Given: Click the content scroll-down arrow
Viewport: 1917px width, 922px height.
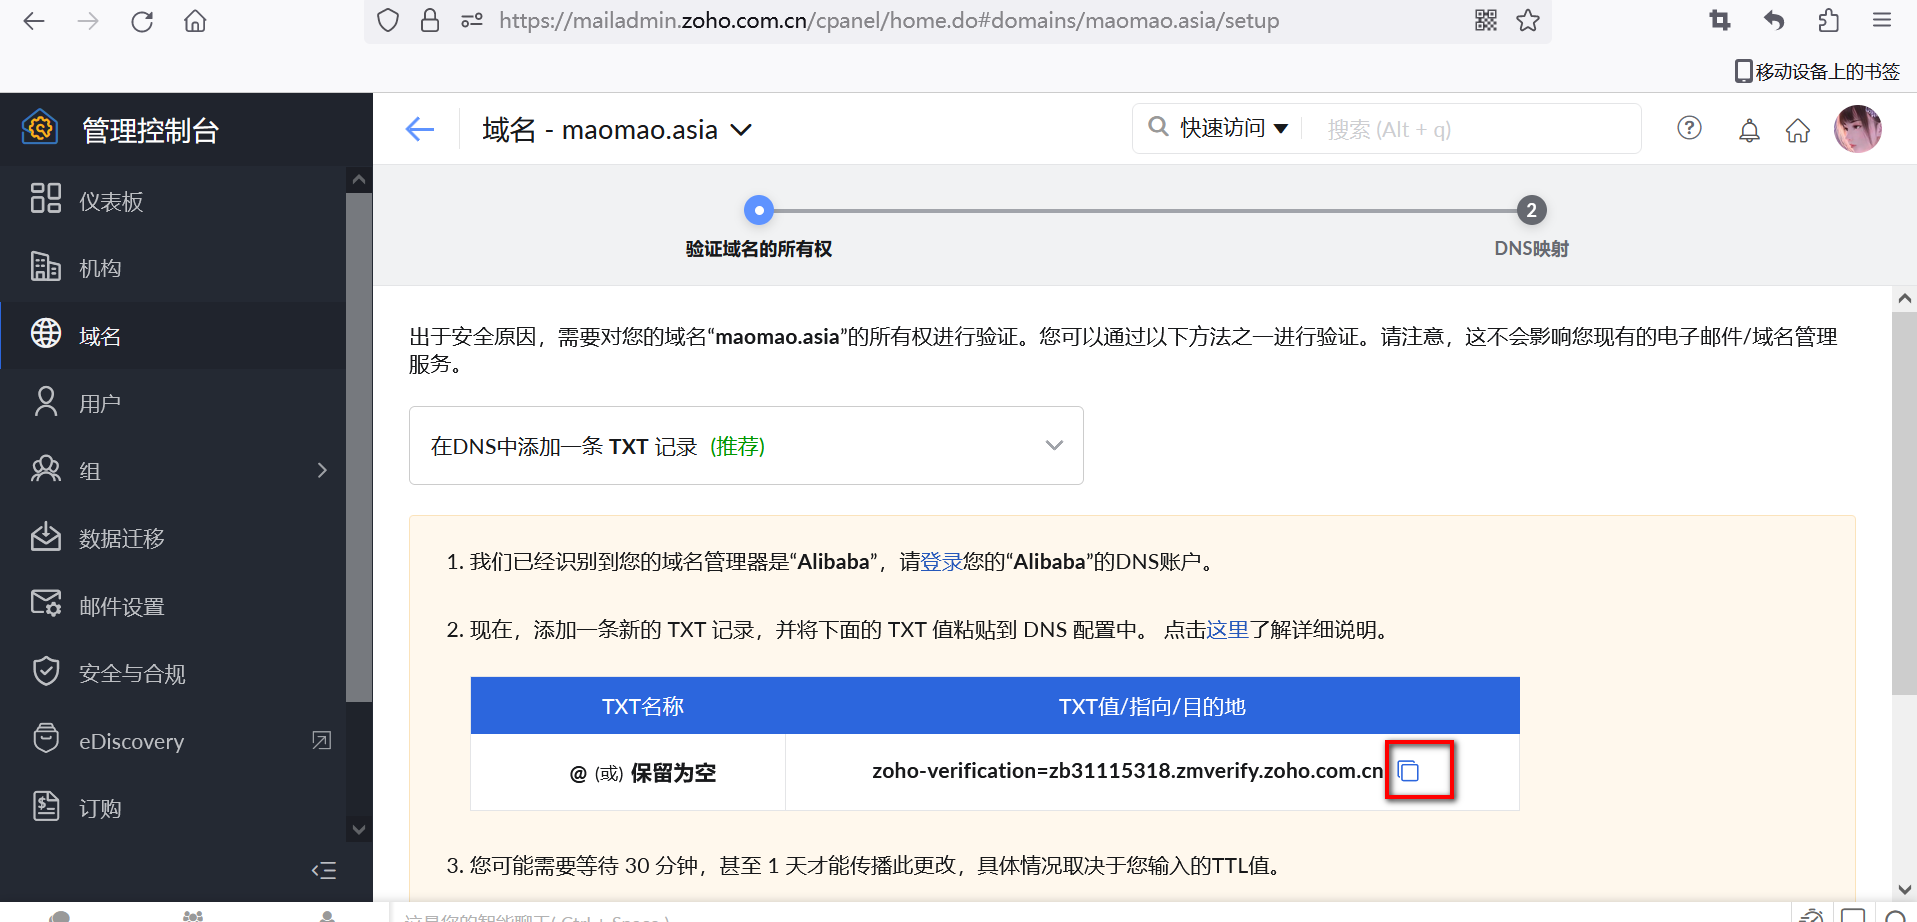Looking at the screenshot, I should (x=1904, y=889).
